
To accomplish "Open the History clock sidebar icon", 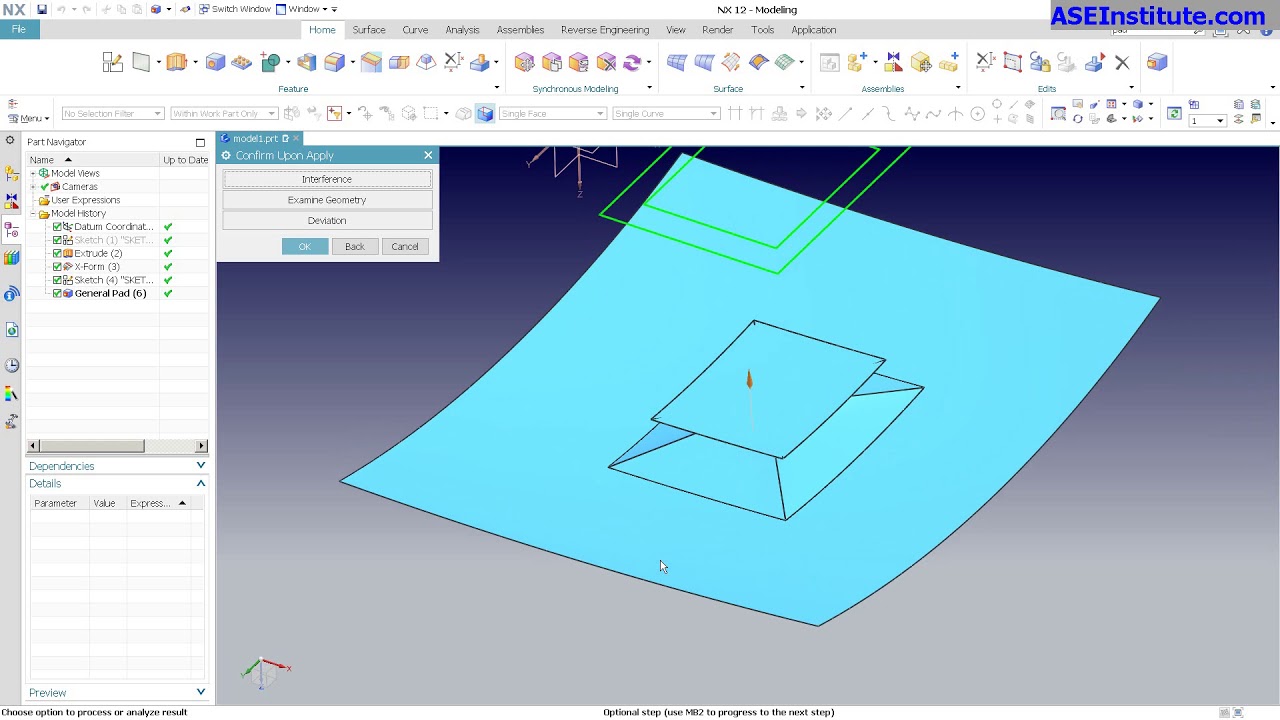I will 11,365.
